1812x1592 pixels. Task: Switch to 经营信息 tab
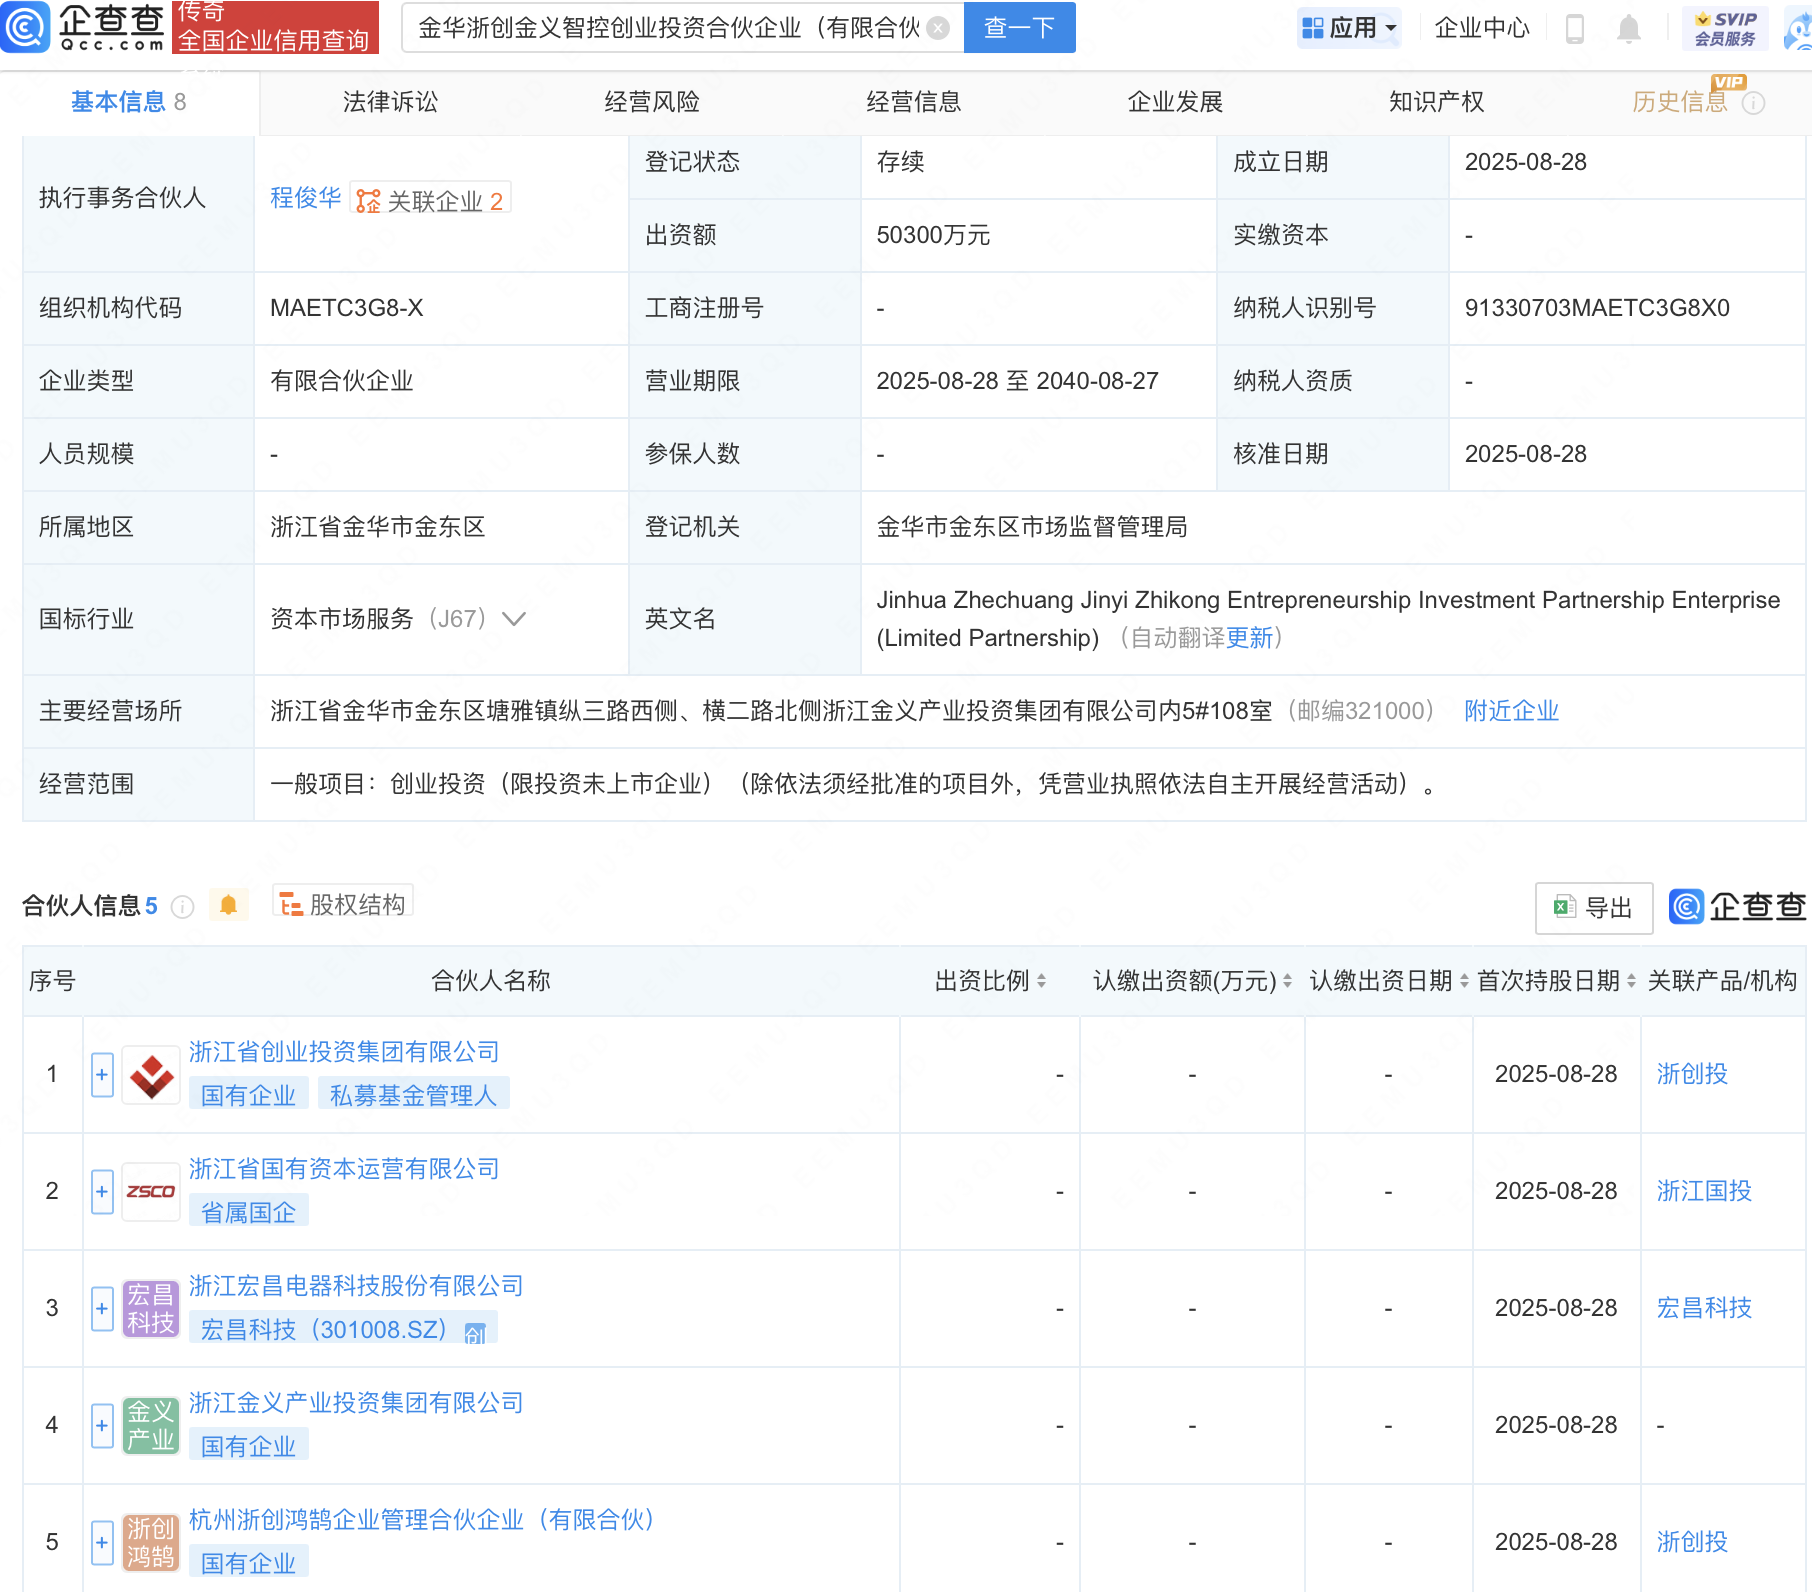point(914,102)
